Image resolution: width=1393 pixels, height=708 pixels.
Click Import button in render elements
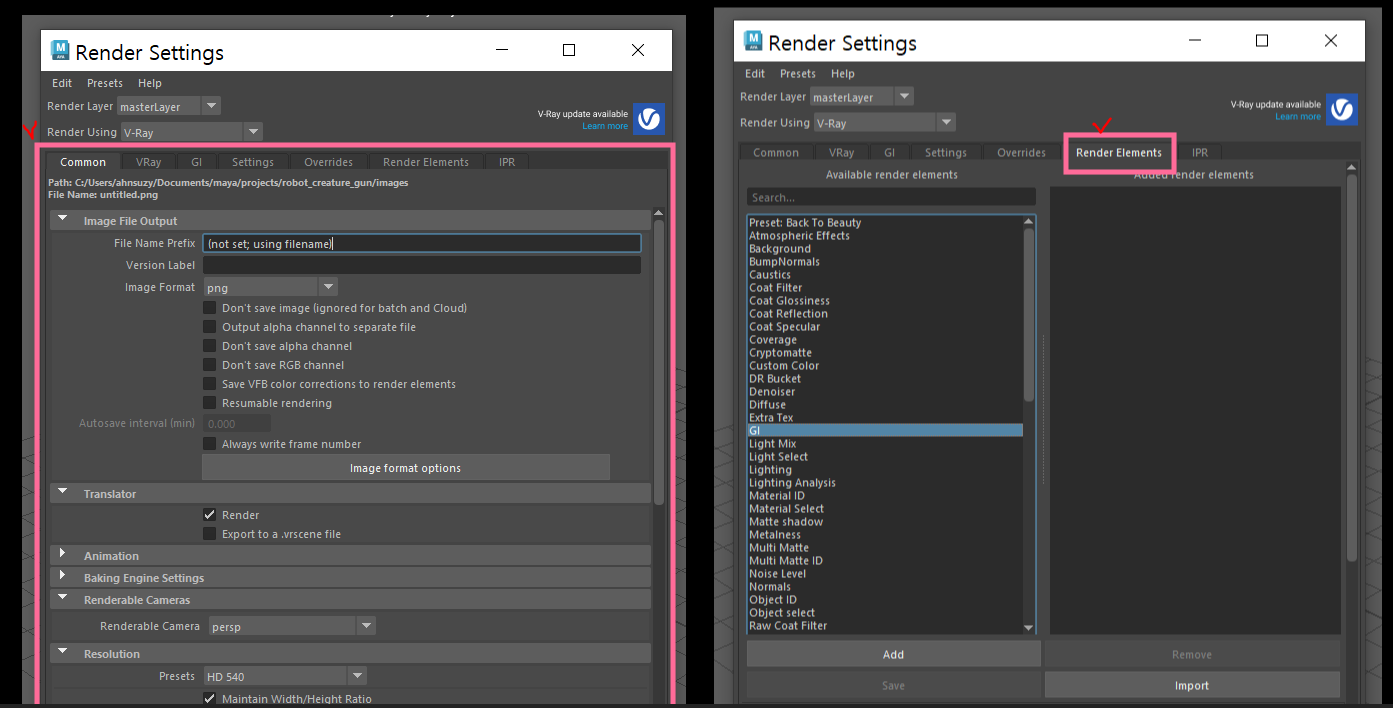pyautogui.click(x=1192, y=686)
